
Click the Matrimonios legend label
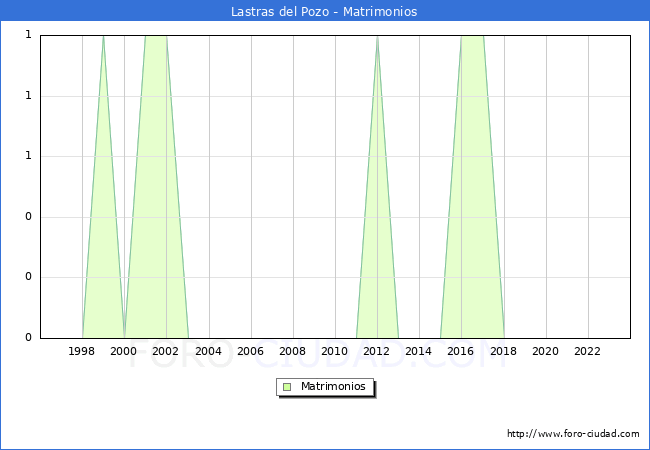pyautogui.click(x=334, y=386)
